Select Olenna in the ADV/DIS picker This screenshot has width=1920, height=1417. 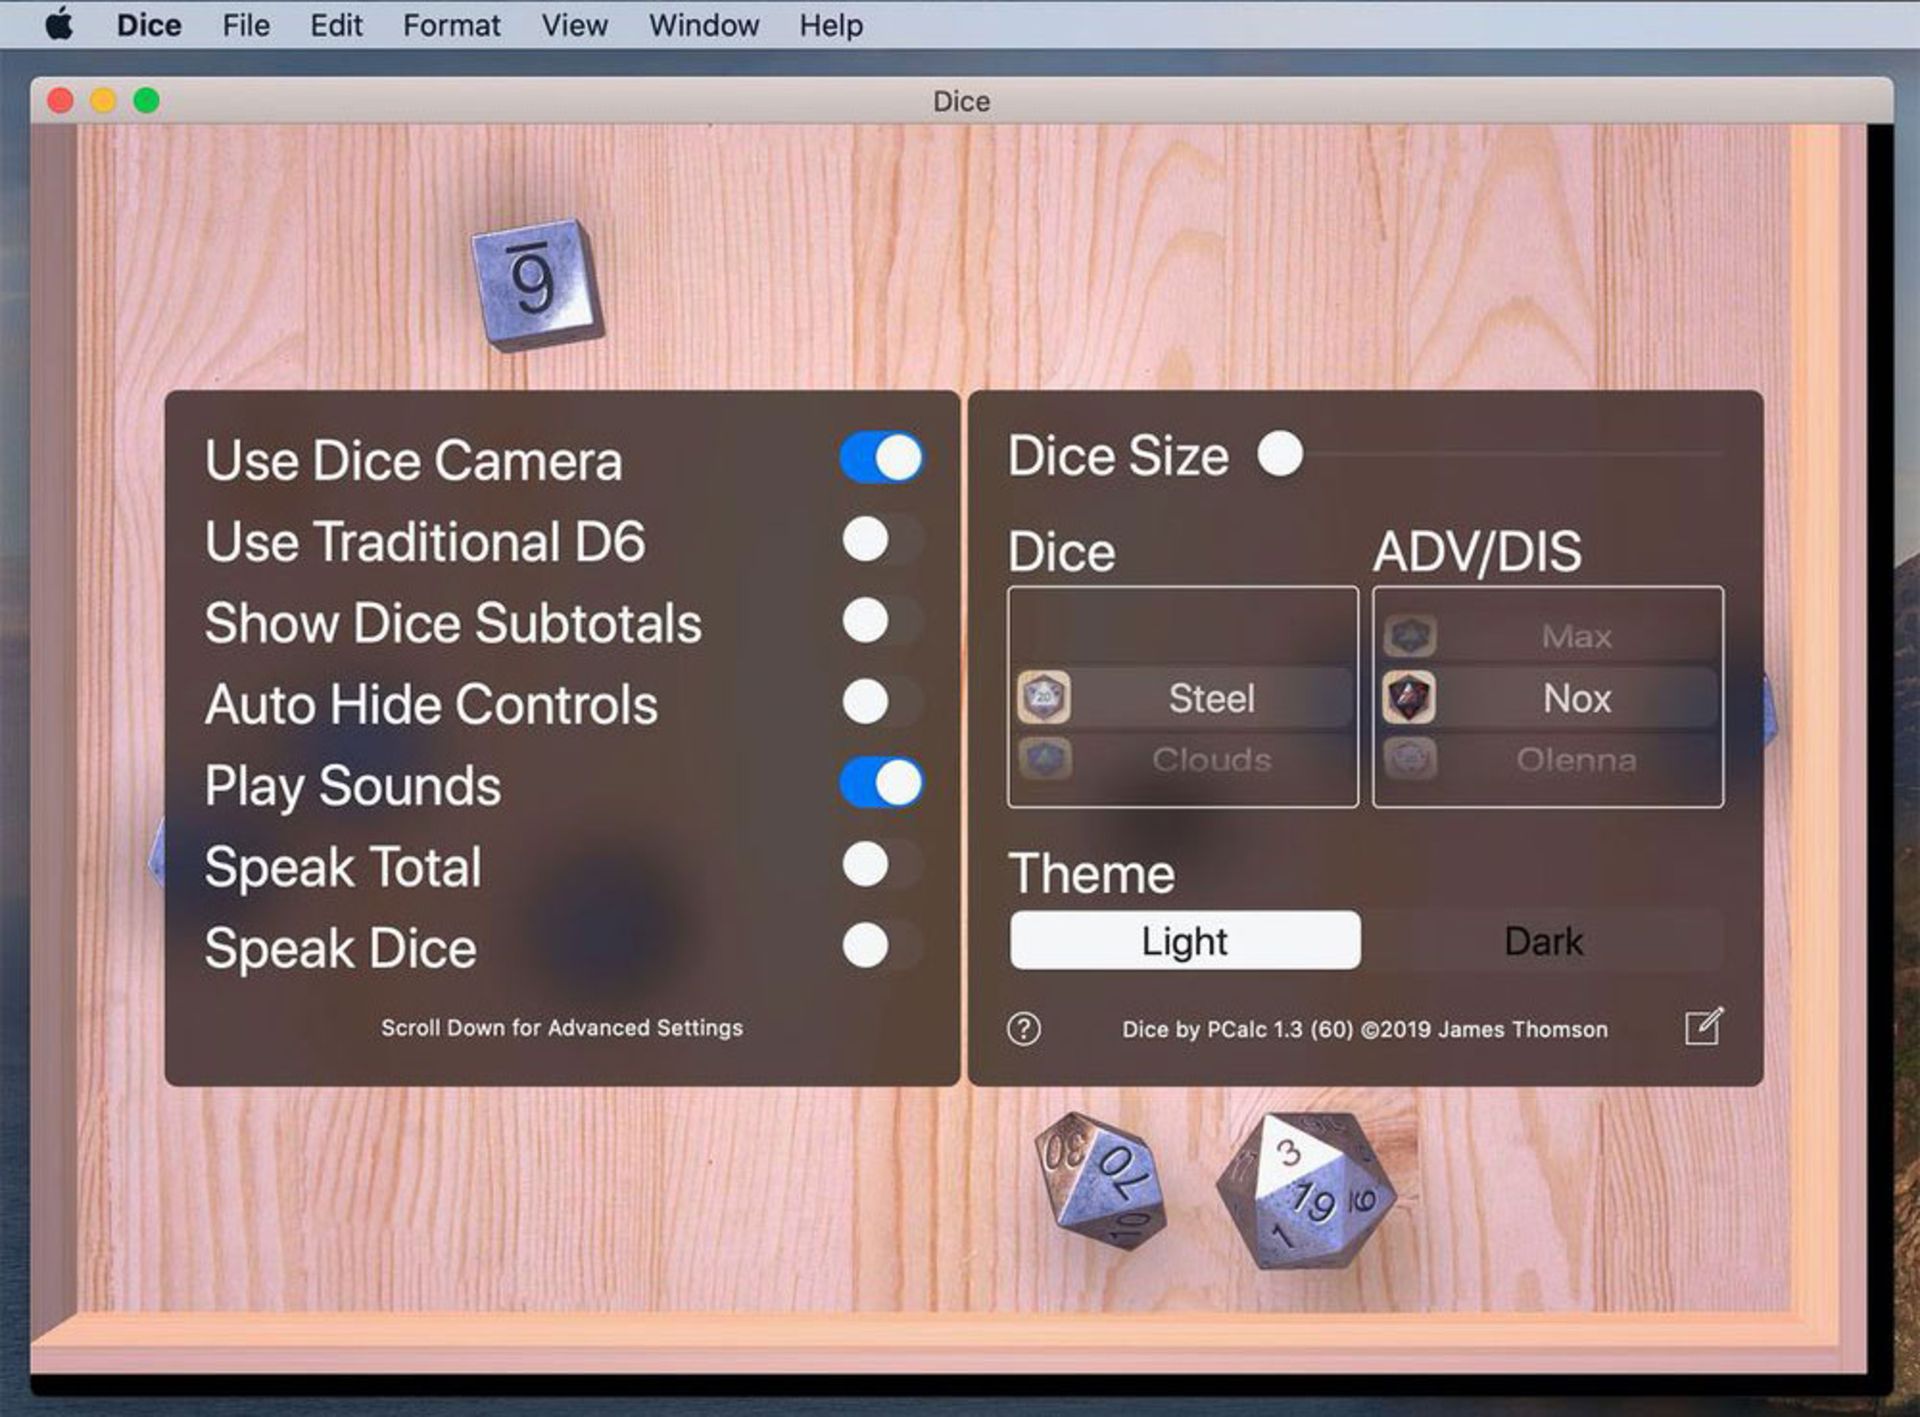[x=1575, y=760]
